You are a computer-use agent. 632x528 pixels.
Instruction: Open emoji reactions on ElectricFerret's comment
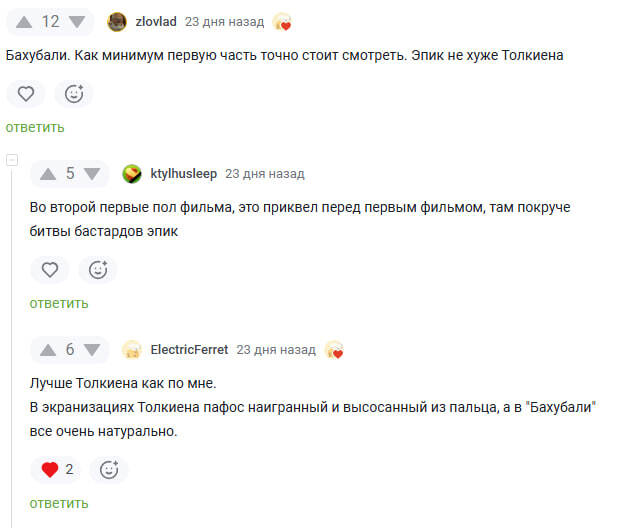pos(109,470)
